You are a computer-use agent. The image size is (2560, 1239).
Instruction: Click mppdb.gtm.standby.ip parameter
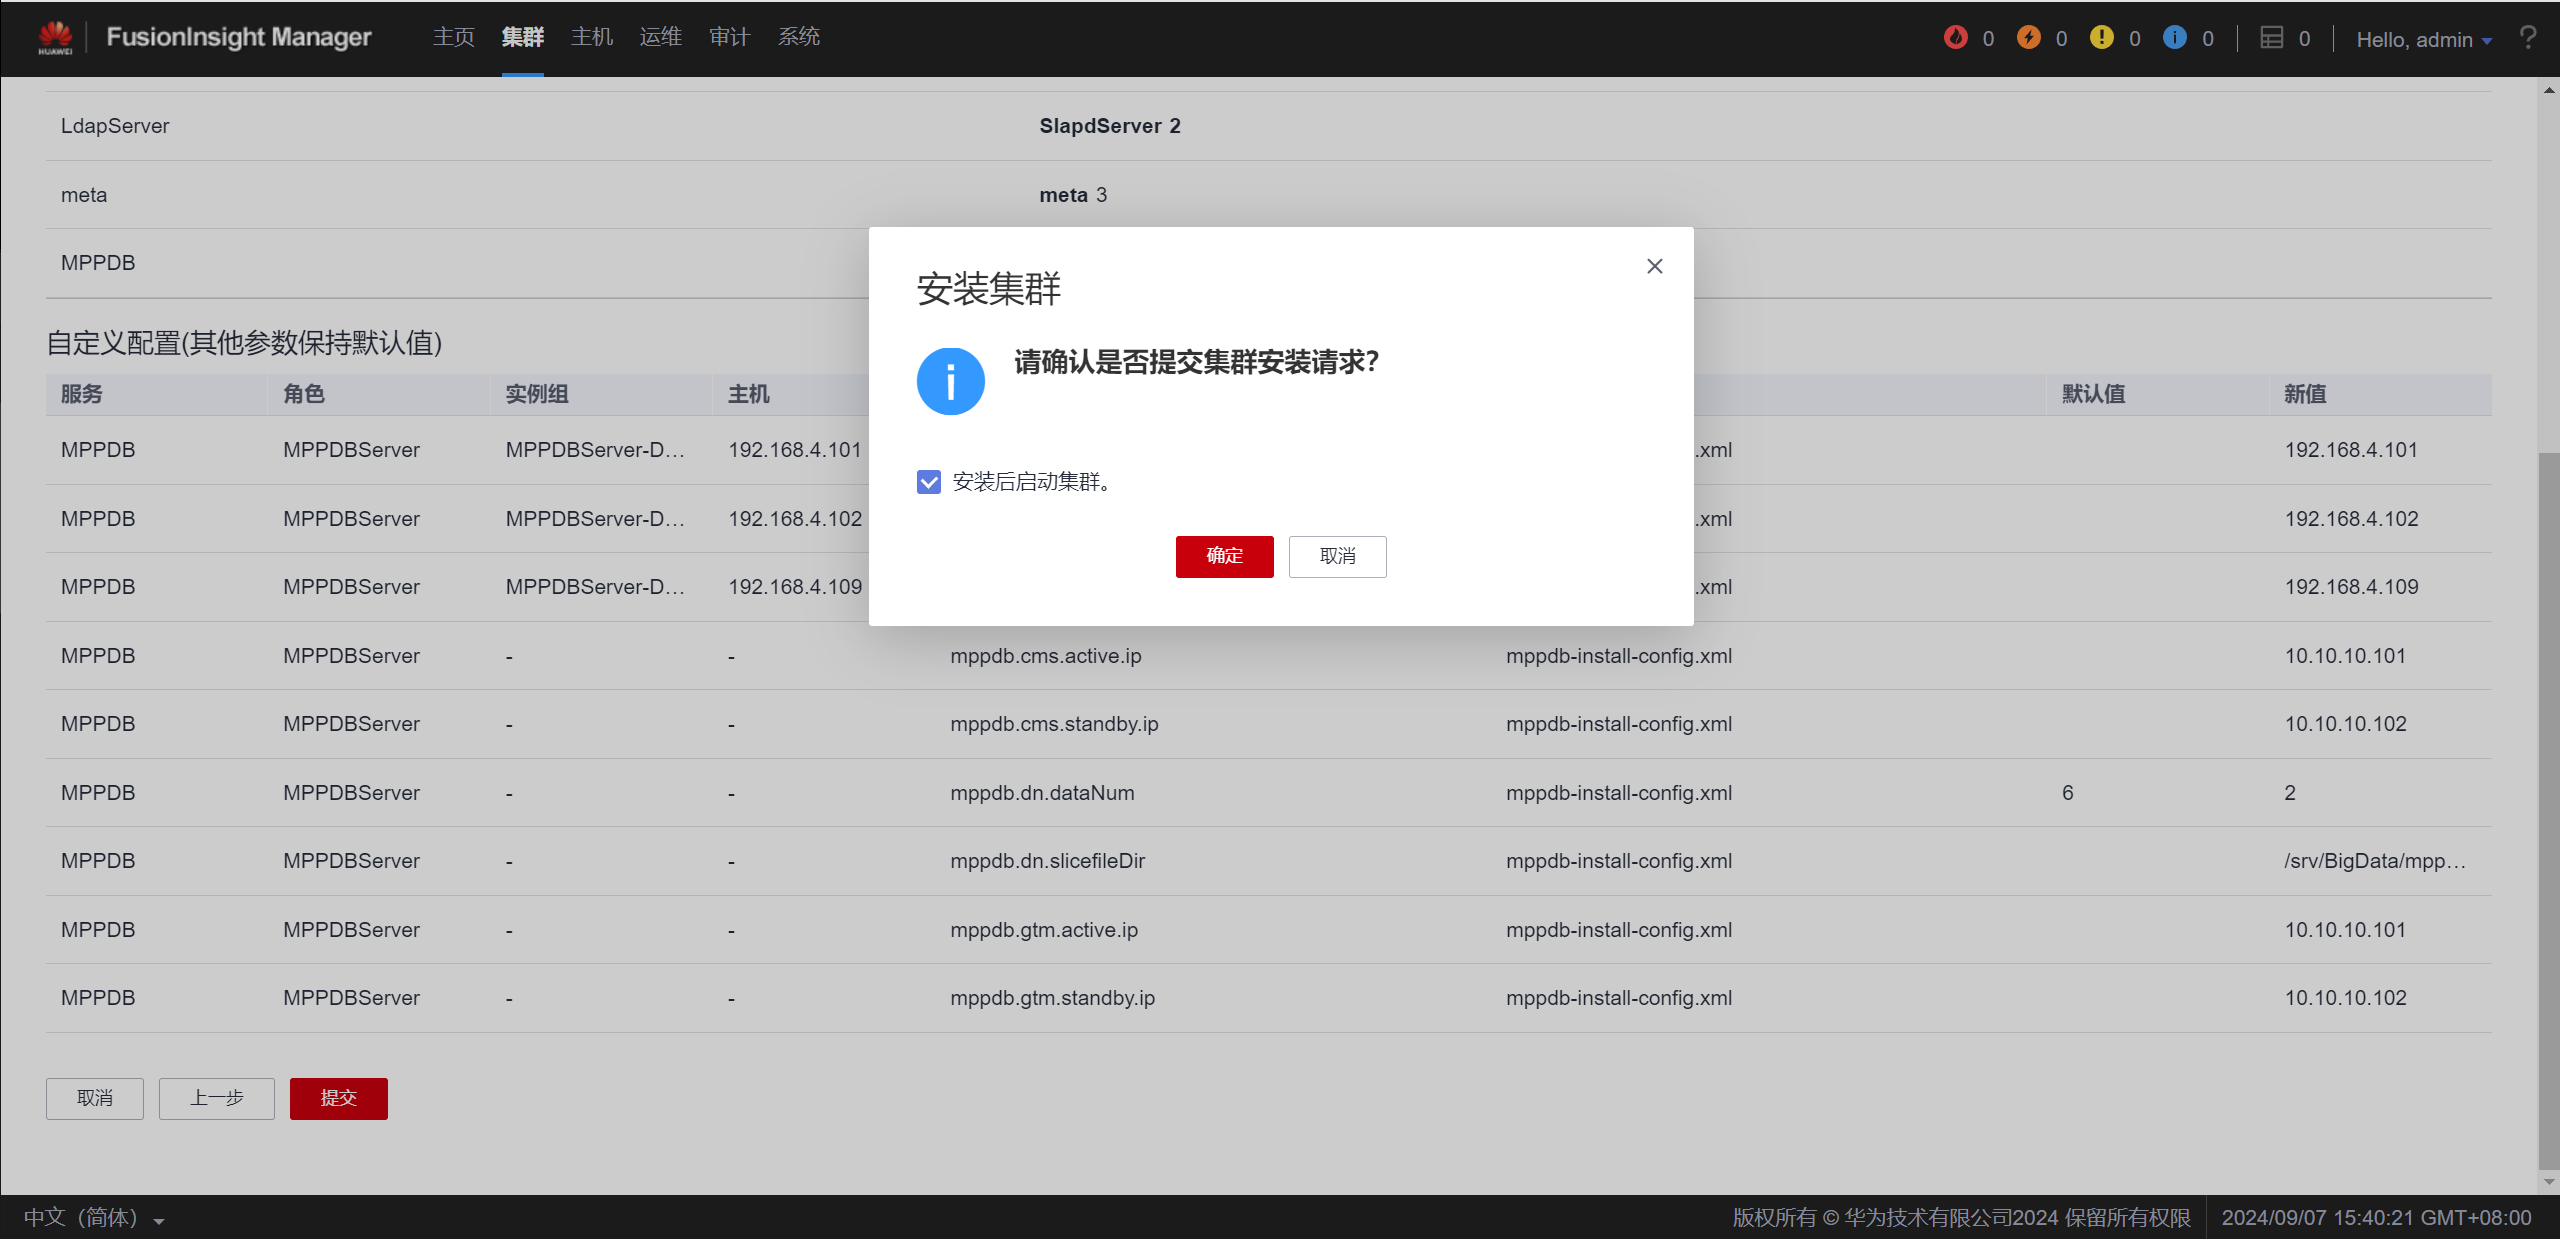point(1052,998)
